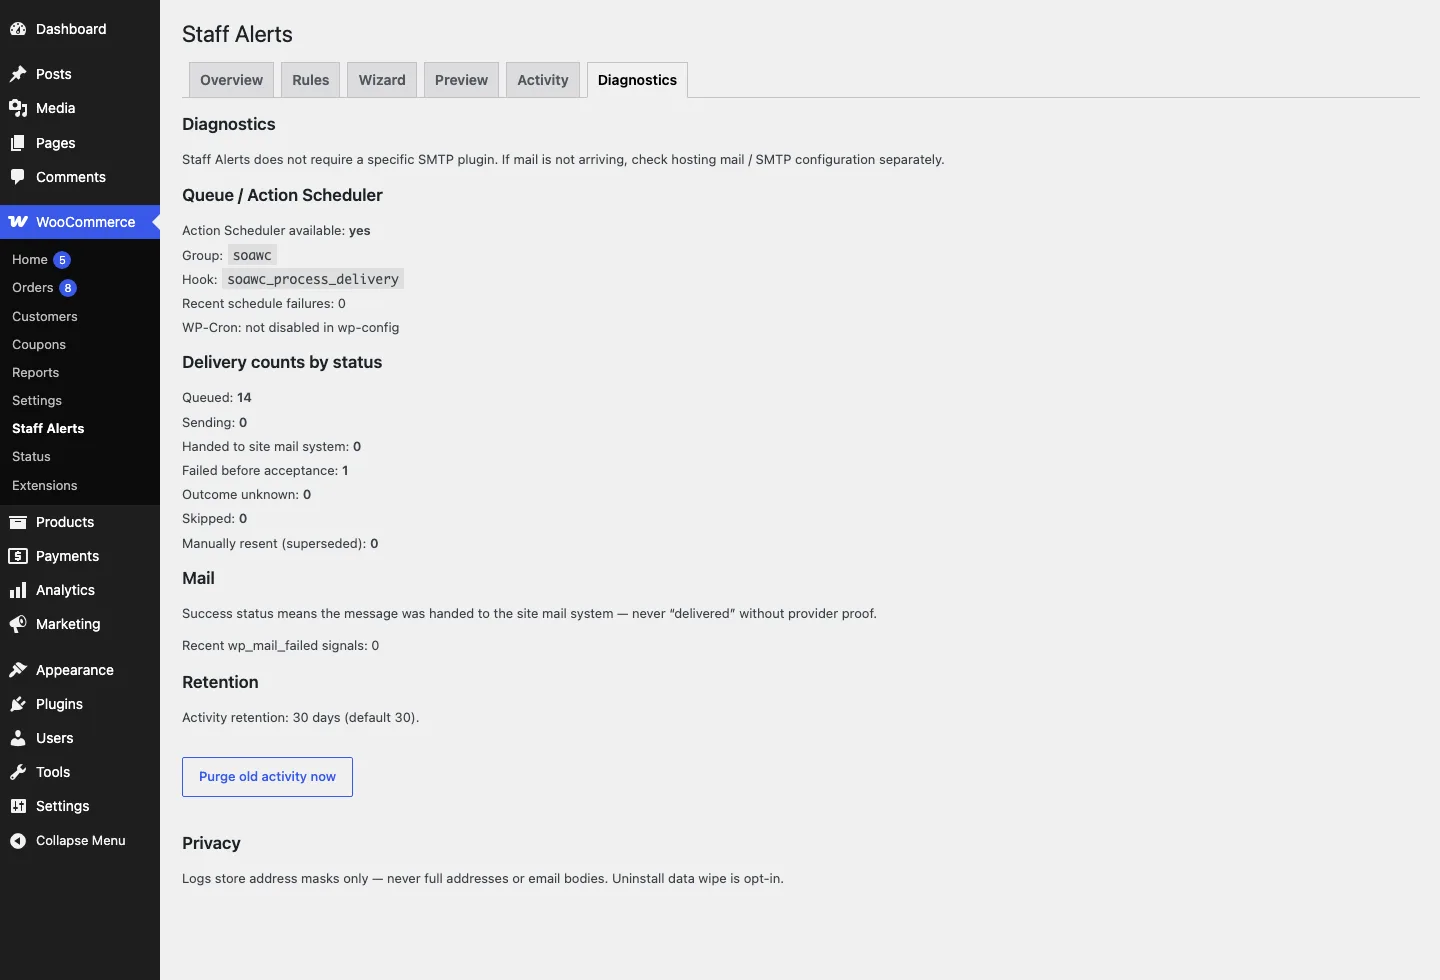Image resolution: width=1440 pixels, height=980 pixels.
Task: Click the Orders count badge 8
Action: (x=68, y=288)
